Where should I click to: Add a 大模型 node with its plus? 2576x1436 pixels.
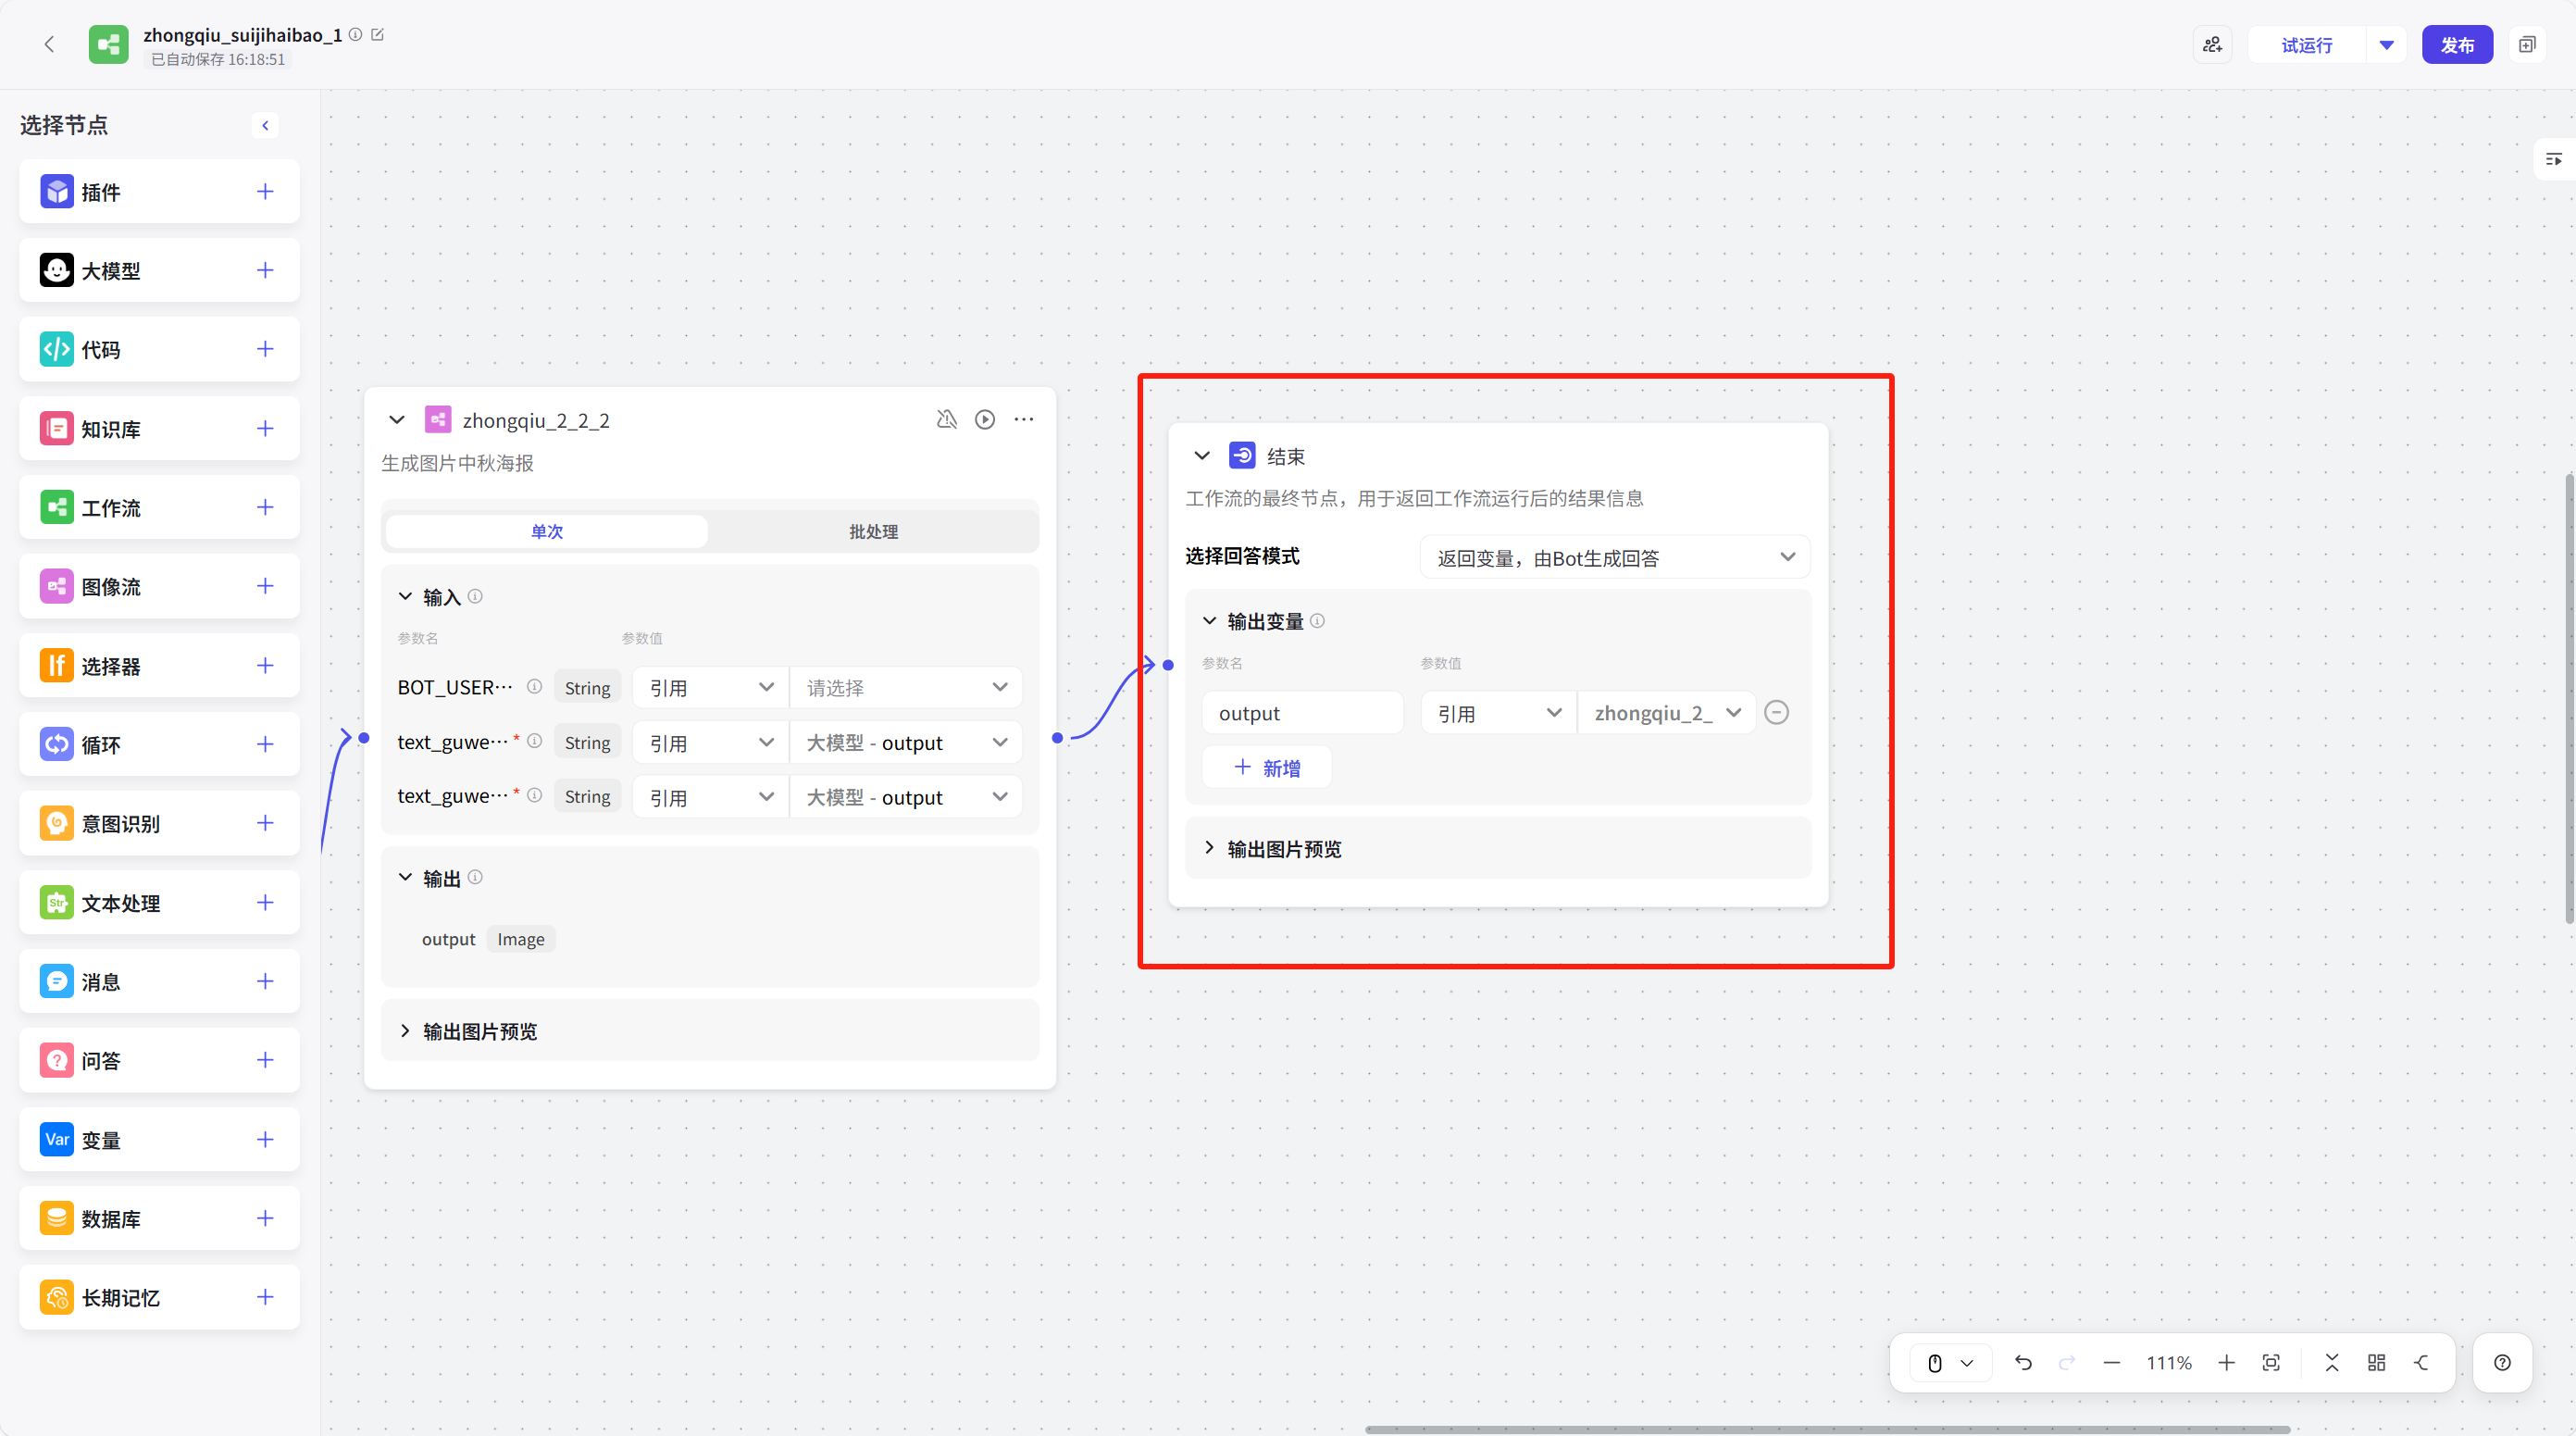(265, 270)
